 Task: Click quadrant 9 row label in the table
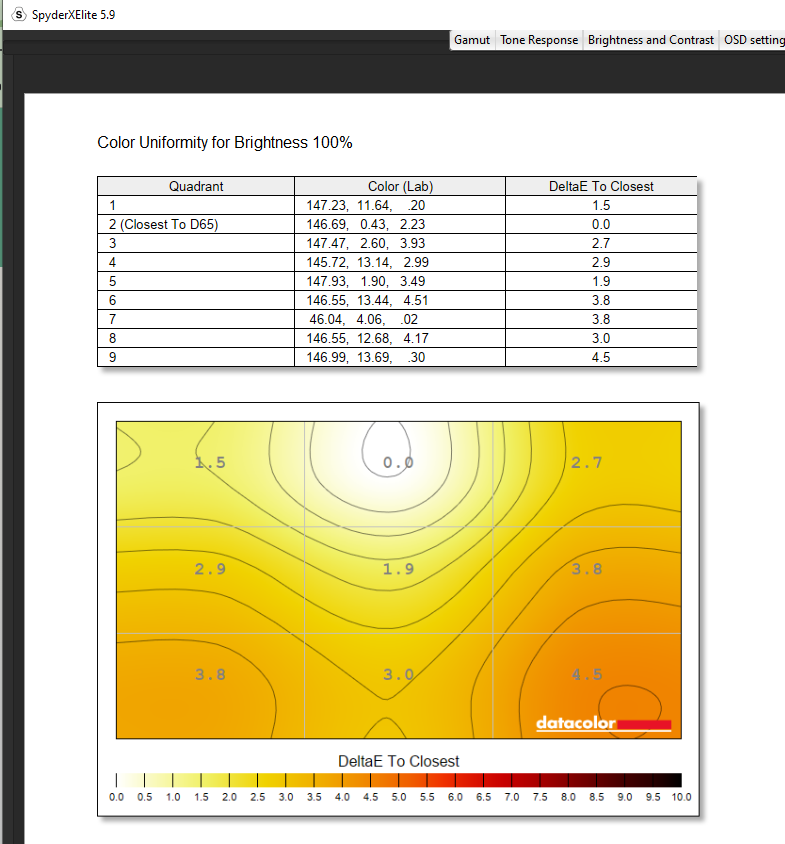113,357
